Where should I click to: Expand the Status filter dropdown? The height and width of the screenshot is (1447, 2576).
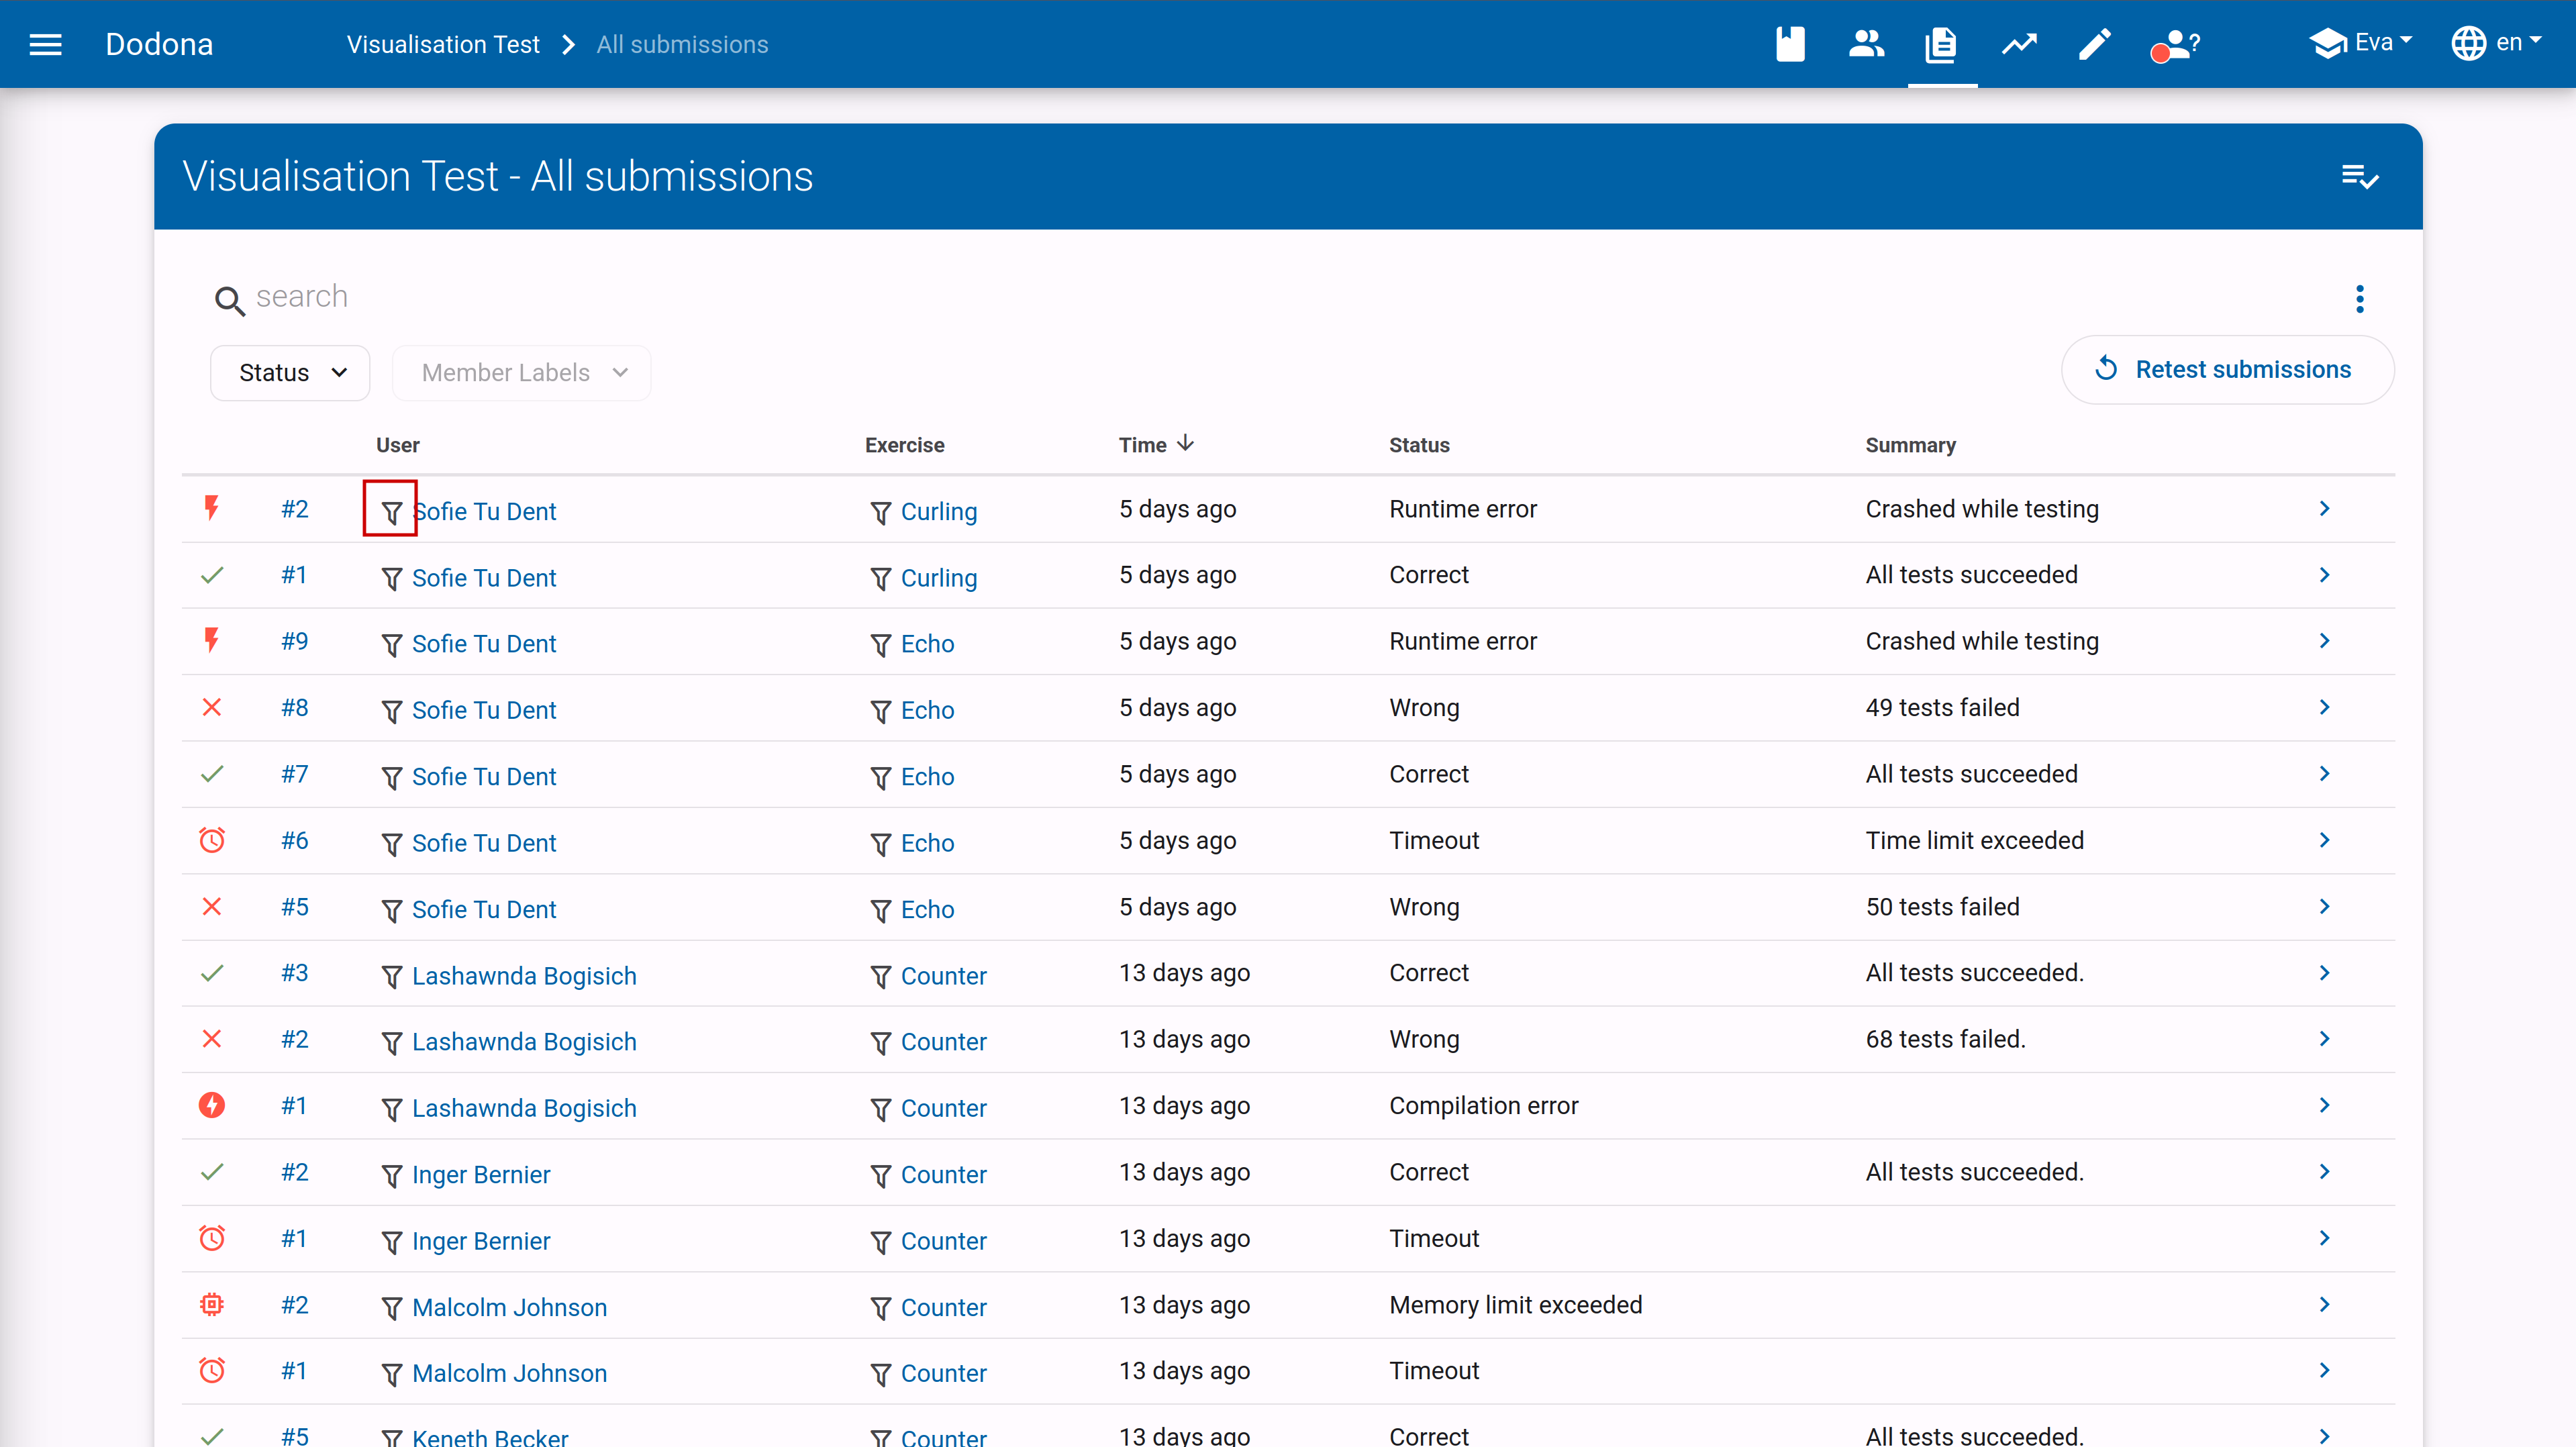tap(290, 373)
